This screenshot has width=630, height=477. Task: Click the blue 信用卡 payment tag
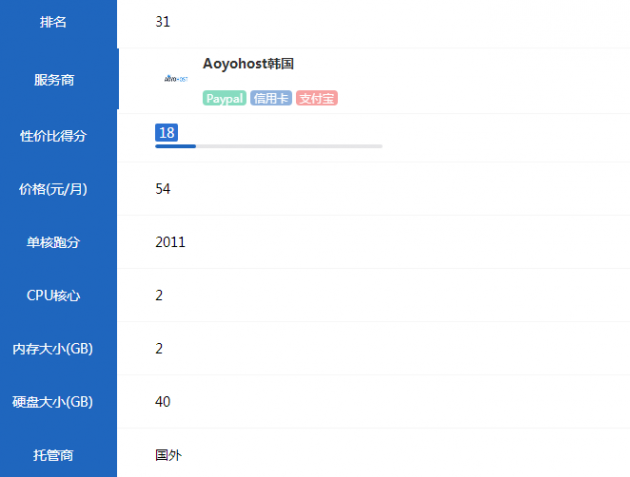[271, 98]
